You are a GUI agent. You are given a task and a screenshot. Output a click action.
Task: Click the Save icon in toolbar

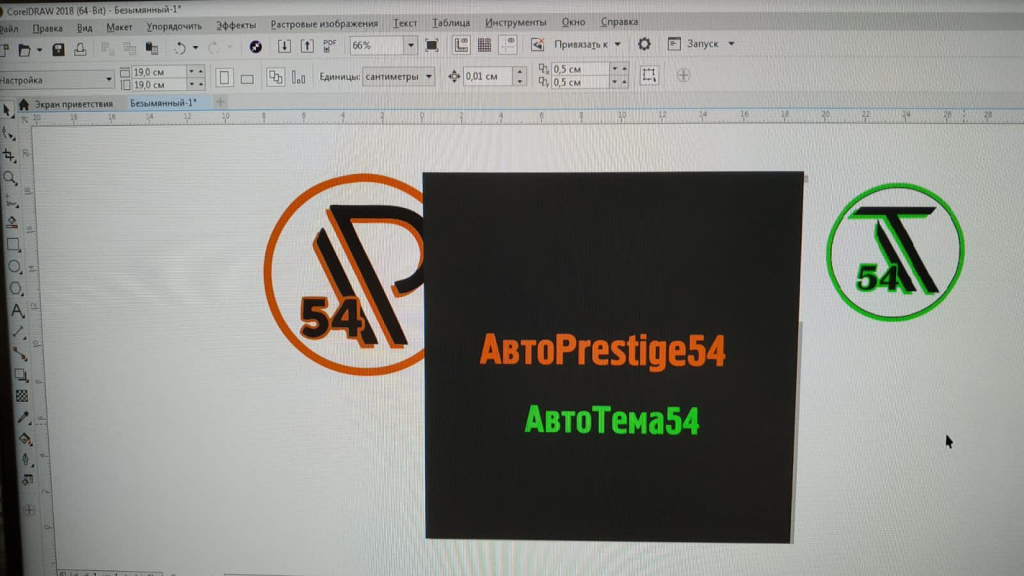(x=58, y=47)
